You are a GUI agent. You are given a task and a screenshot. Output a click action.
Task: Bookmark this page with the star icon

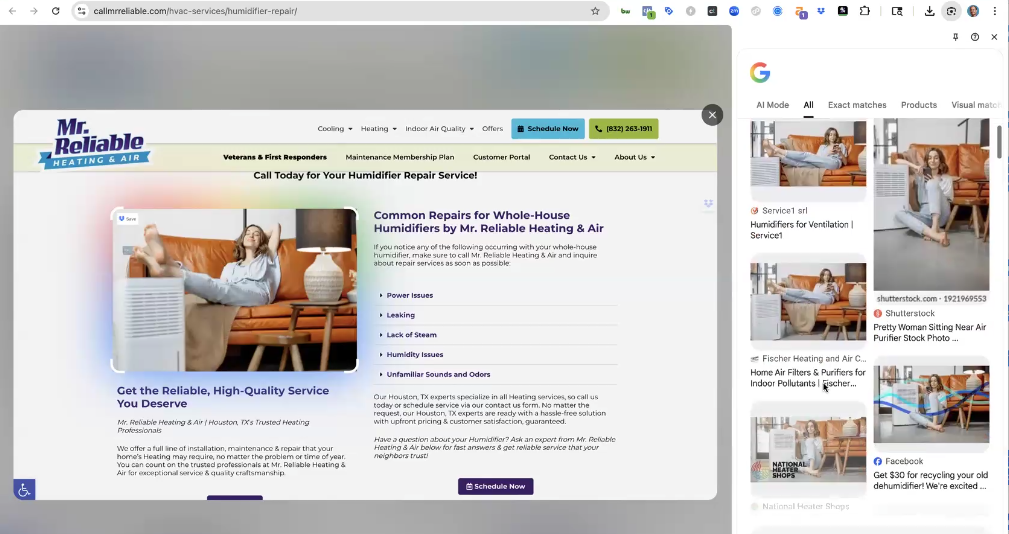pos(595,11)
